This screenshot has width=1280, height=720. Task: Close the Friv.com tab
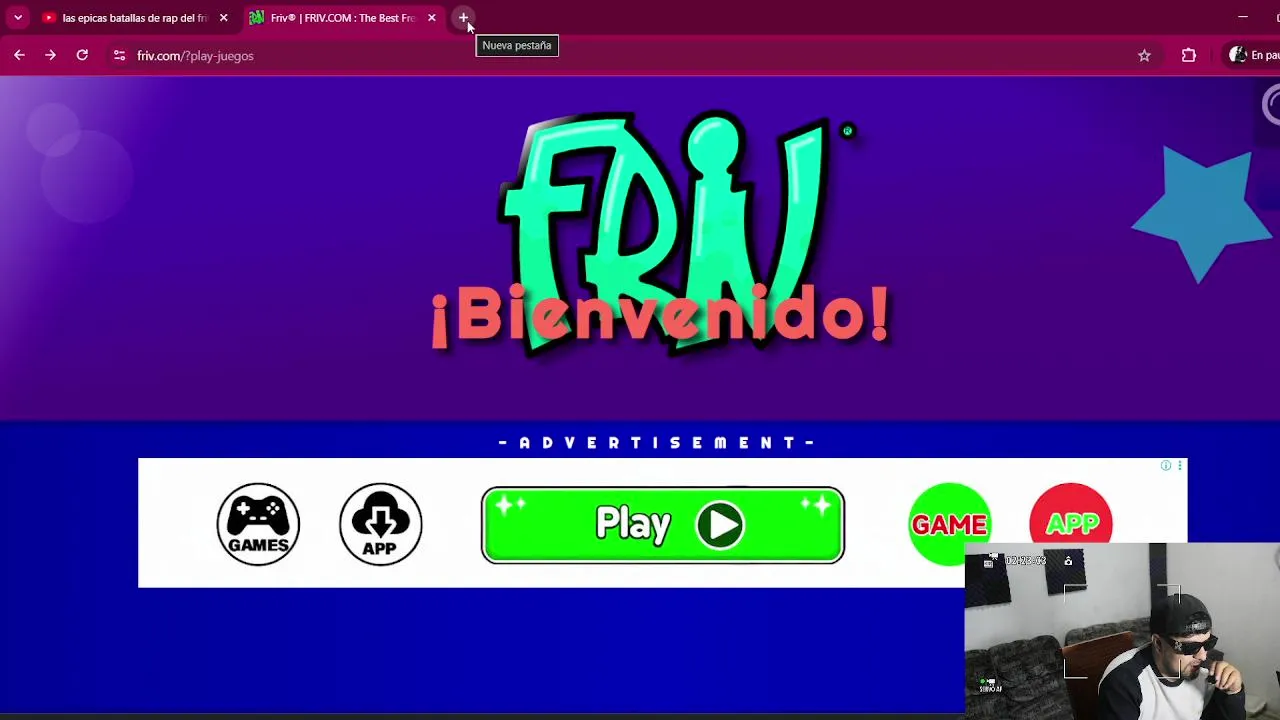[x=431, y=18]
